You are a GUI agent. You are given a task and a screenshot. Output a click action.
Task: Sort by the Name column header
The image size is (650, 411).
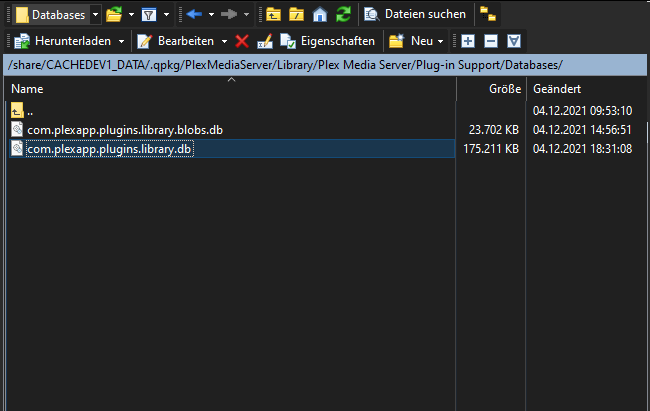click(230, 89)
